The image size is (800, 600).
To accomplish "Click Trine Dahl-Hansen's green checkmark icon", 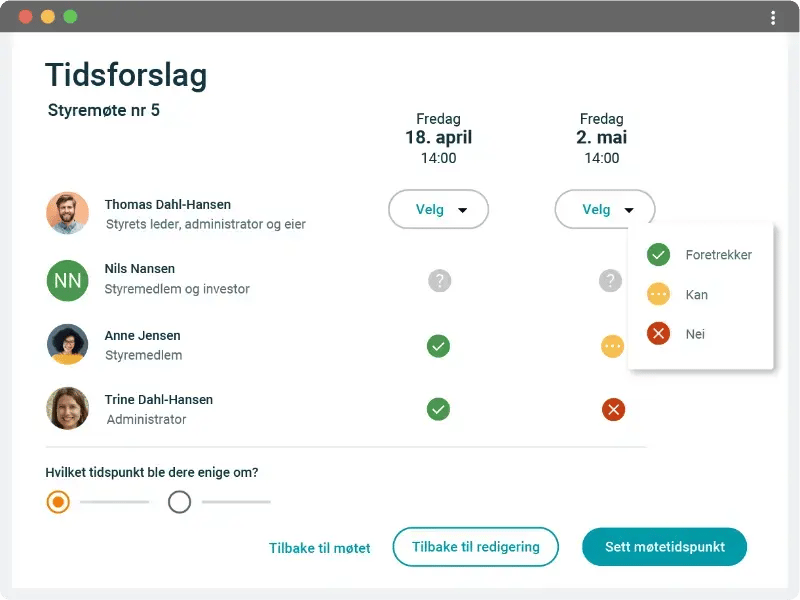I will [x=438, y=409].
